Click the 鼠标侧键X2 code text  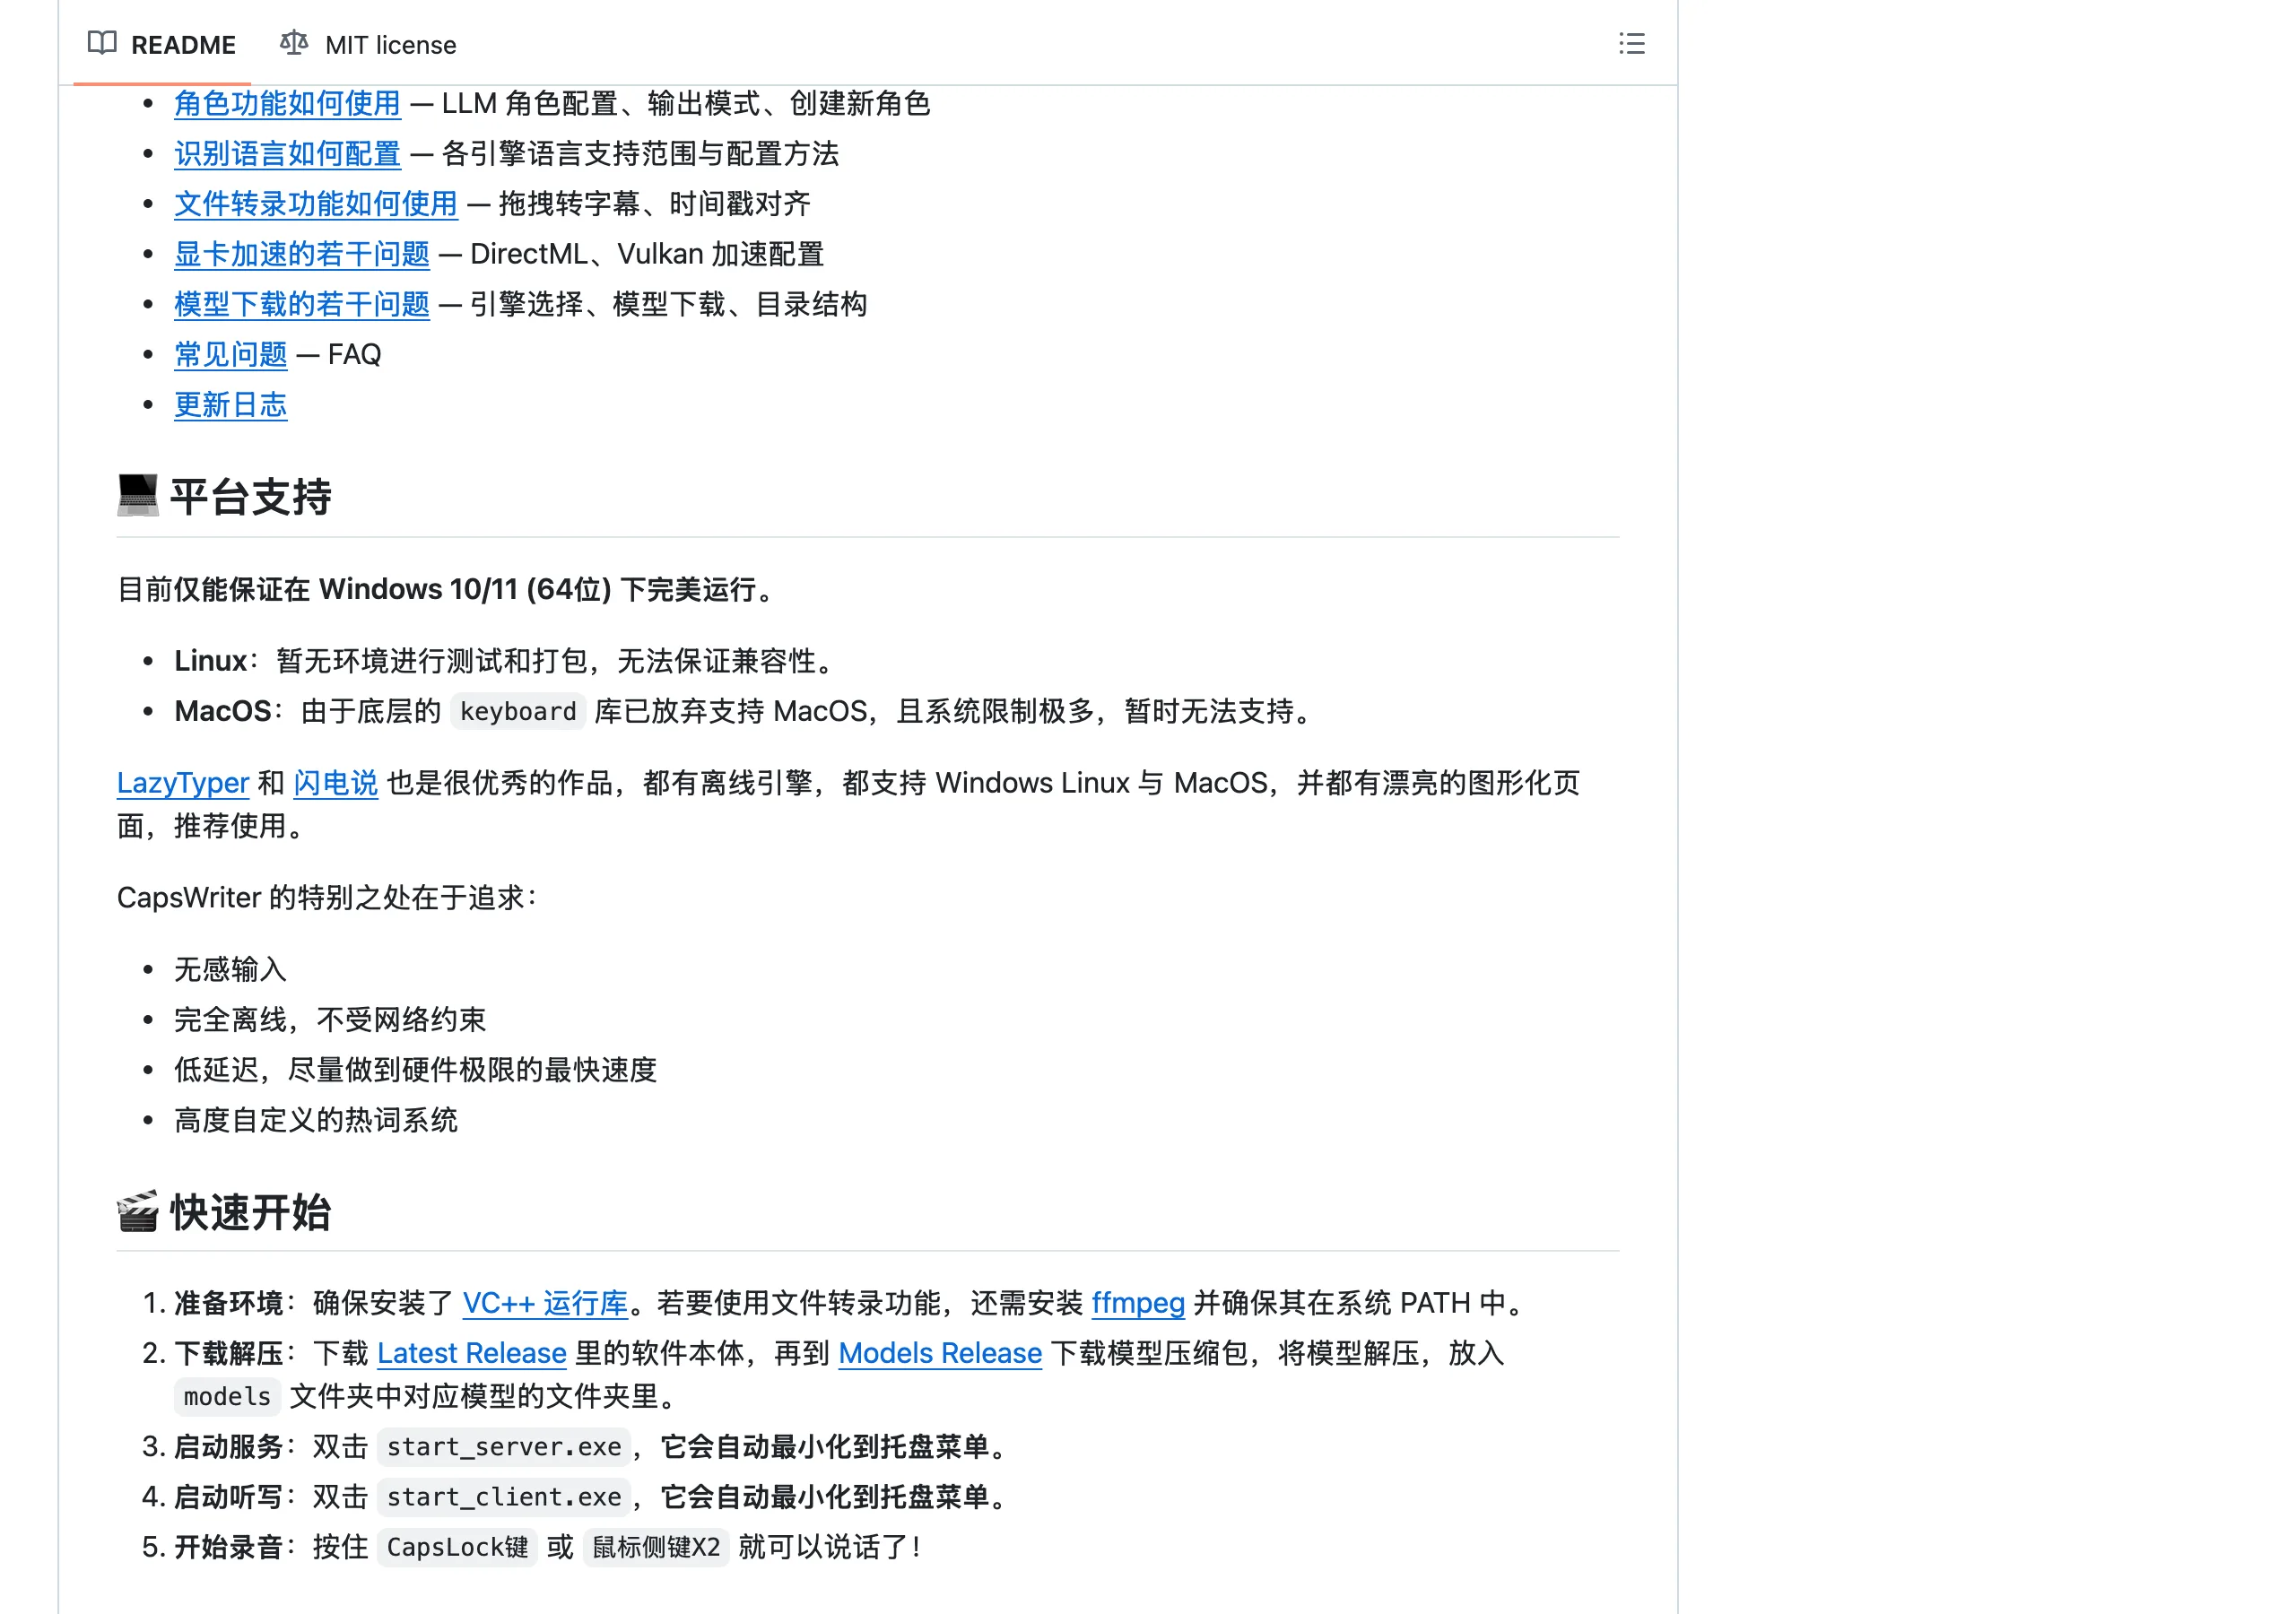coord(656,1547)
